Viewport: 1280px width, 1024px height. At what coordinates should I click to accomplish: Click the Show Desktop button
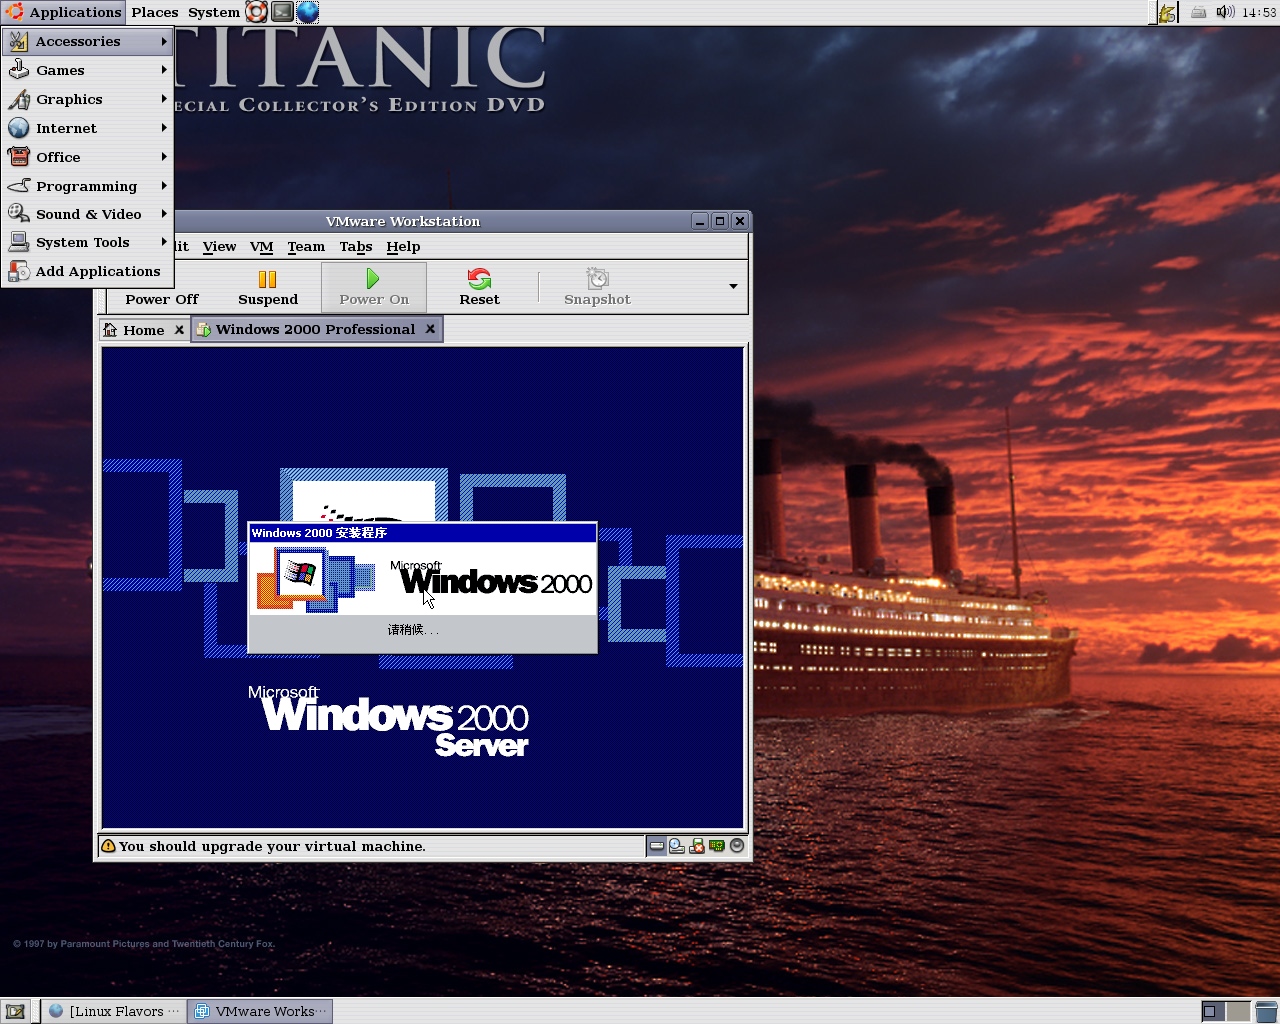pos(15,1011)
